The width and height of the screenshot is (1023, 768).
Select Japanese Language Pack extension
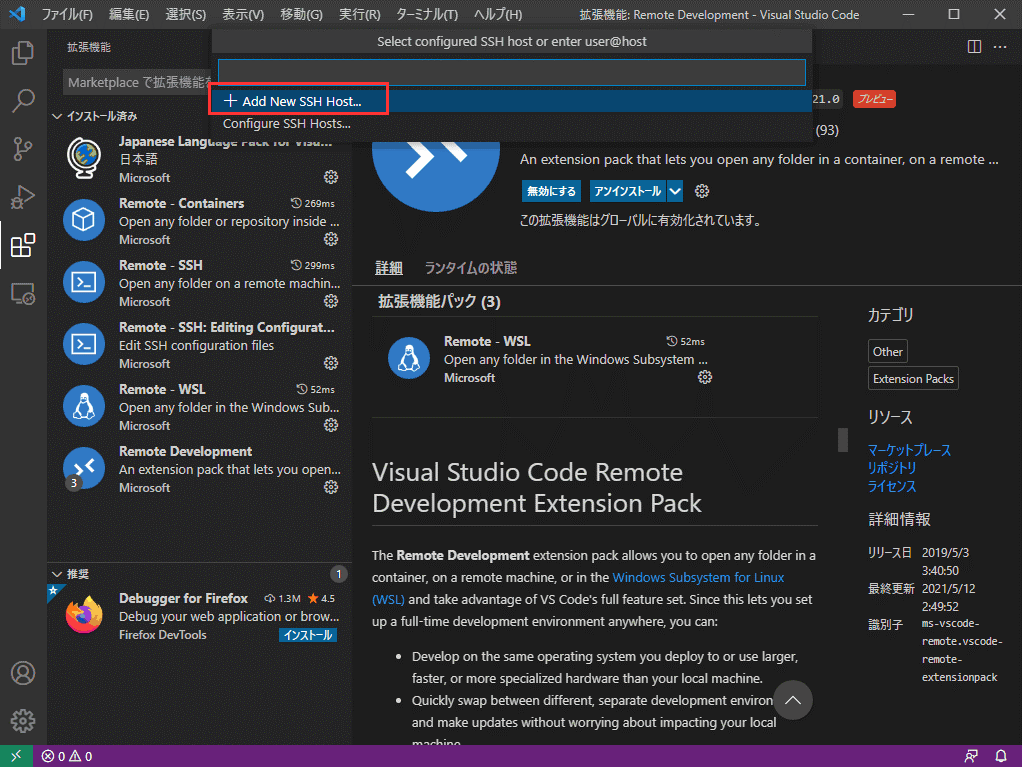[x=199, y=159]
